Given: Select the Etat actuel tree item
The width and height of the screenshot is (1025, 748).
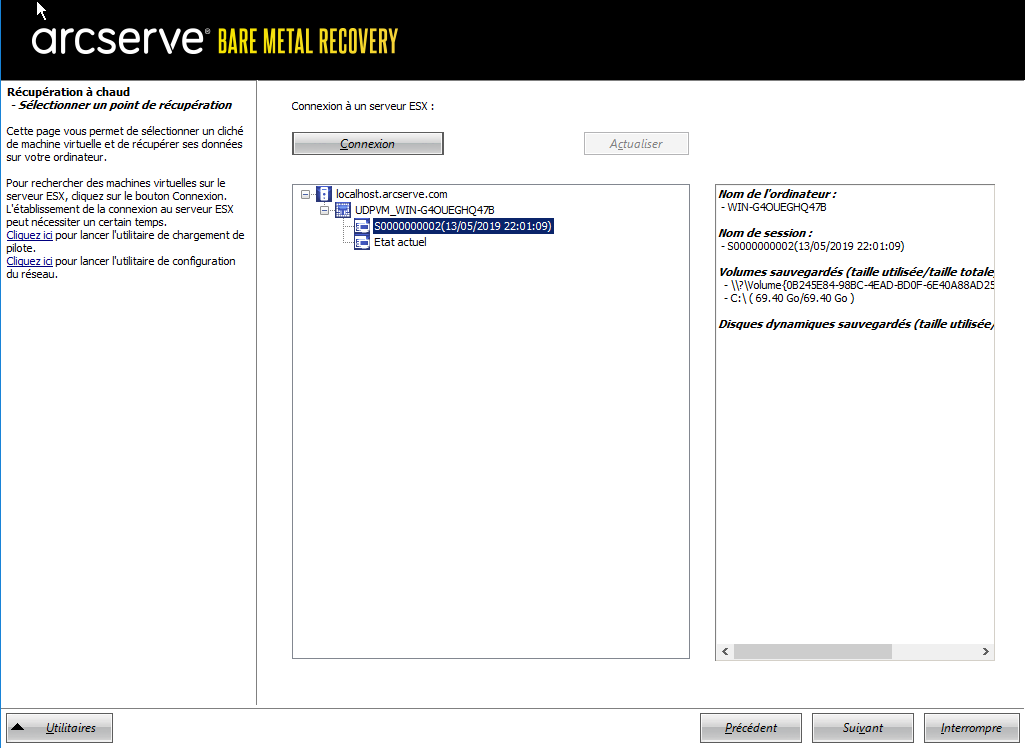Looking at the screenshot, I should point(400,242).
